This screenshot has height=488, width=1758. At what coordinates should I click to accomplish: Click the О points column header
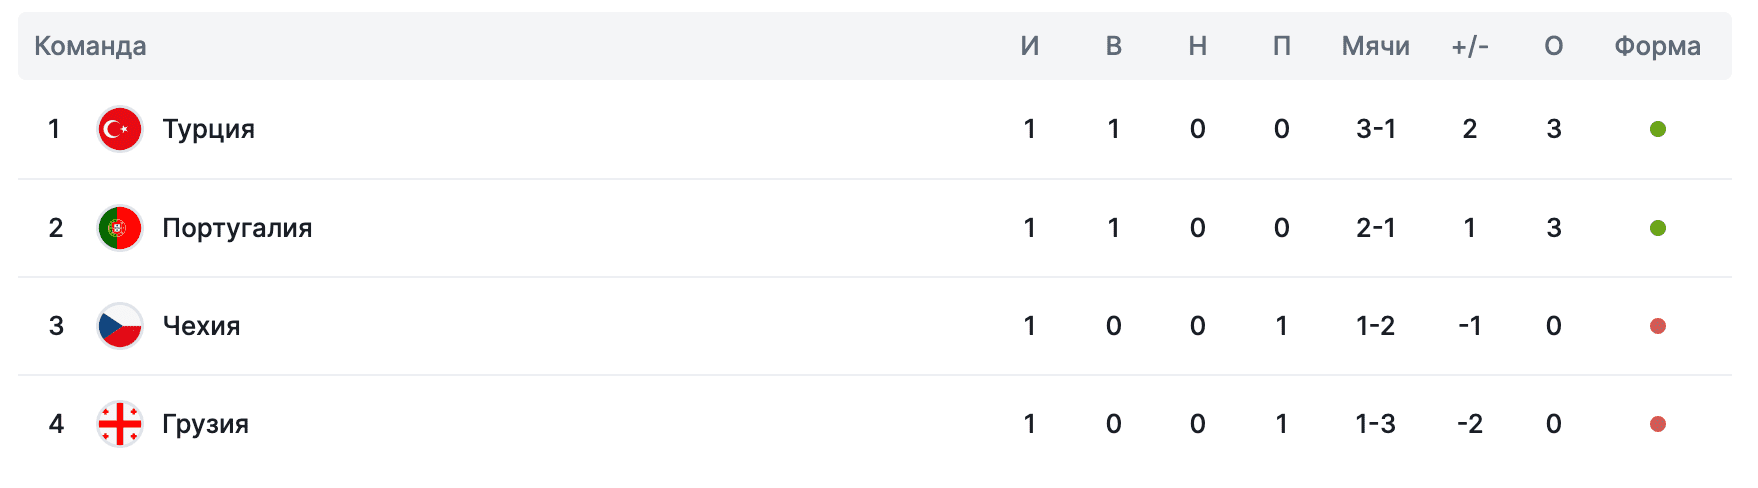(x=1553, y=46)
